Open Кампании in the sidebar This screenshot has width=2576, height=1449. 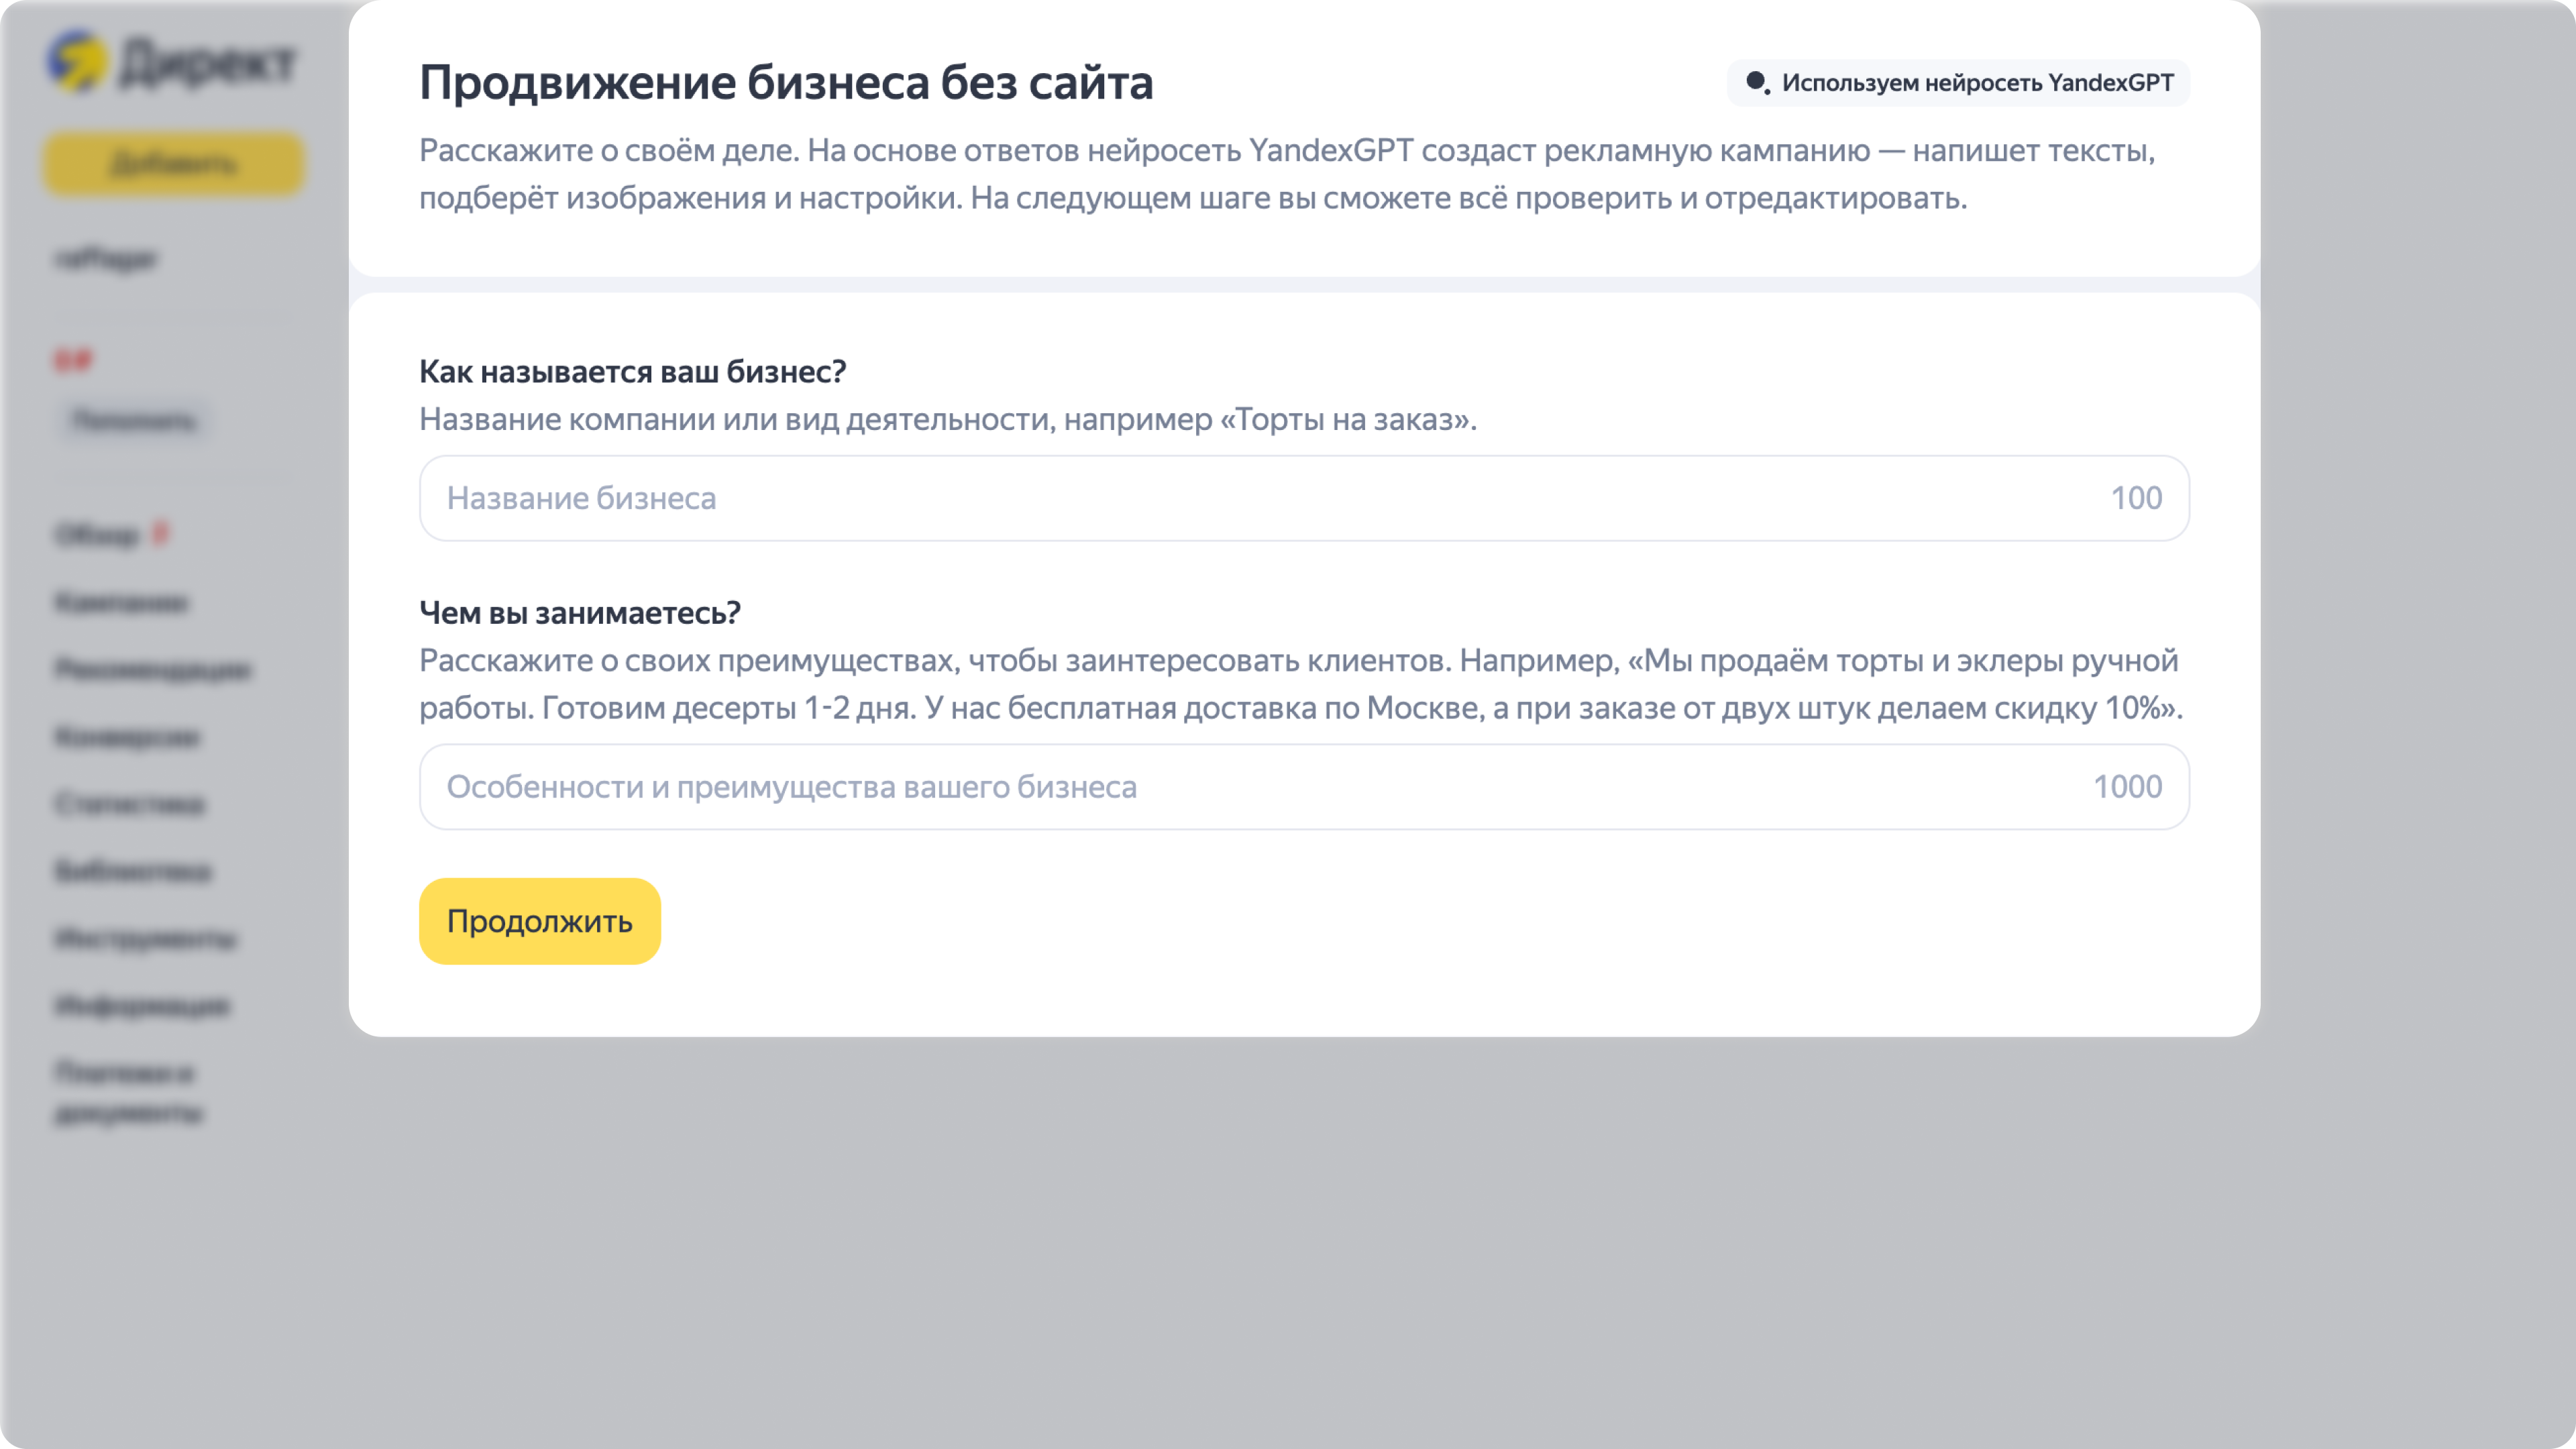pyautogui.click(x=121, y=602)
